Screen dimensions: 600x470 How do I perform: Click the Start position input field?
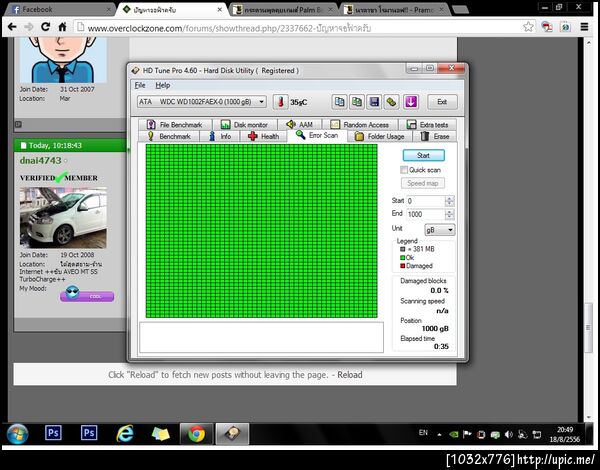(x=426, y=201)
